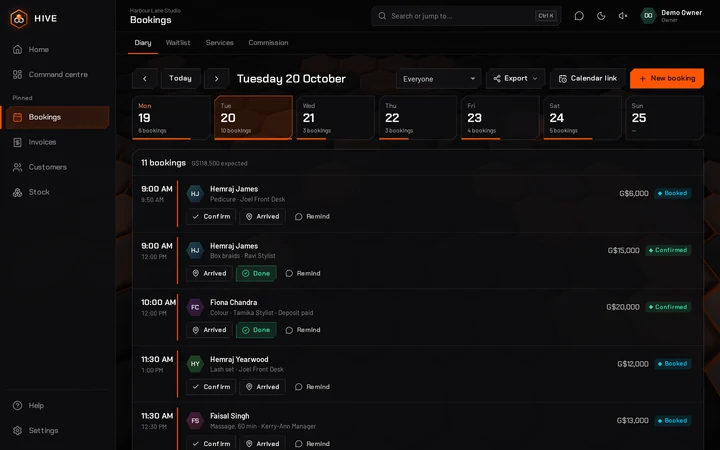Click Confirmed status on Box braids booking

[x=668, y=250]
